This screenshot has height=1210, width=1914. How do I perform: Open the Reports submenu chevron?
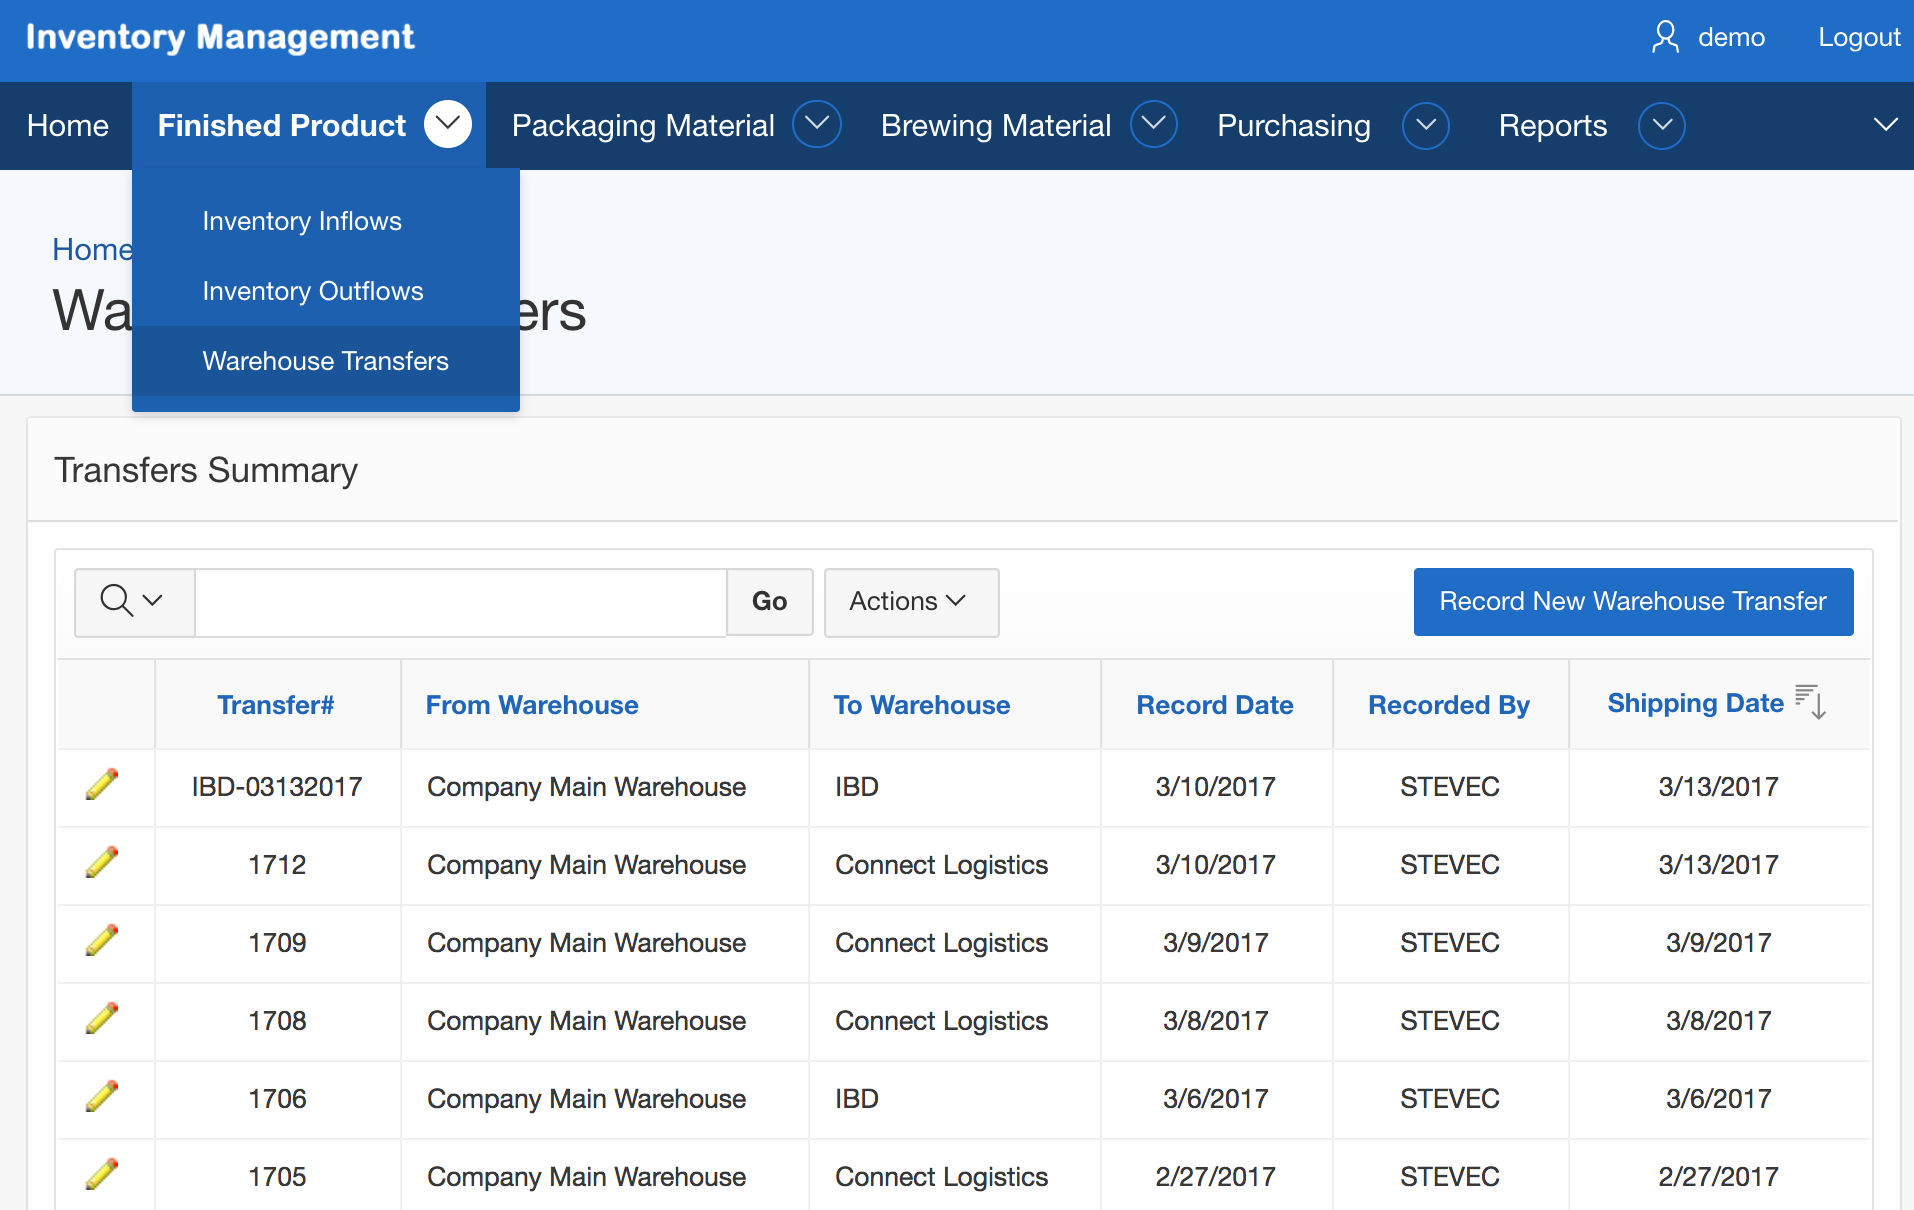1662,126
